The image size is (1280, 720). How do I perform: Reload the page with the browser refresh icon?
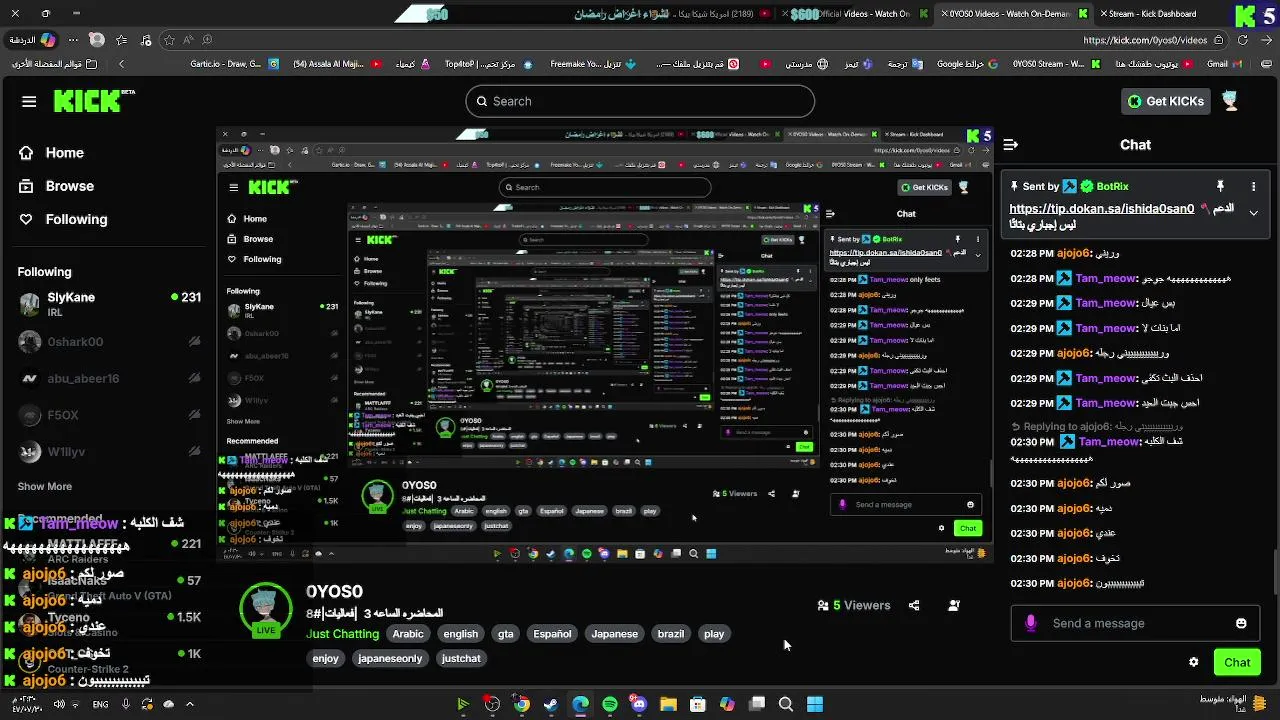click(x=1243, y=40)
